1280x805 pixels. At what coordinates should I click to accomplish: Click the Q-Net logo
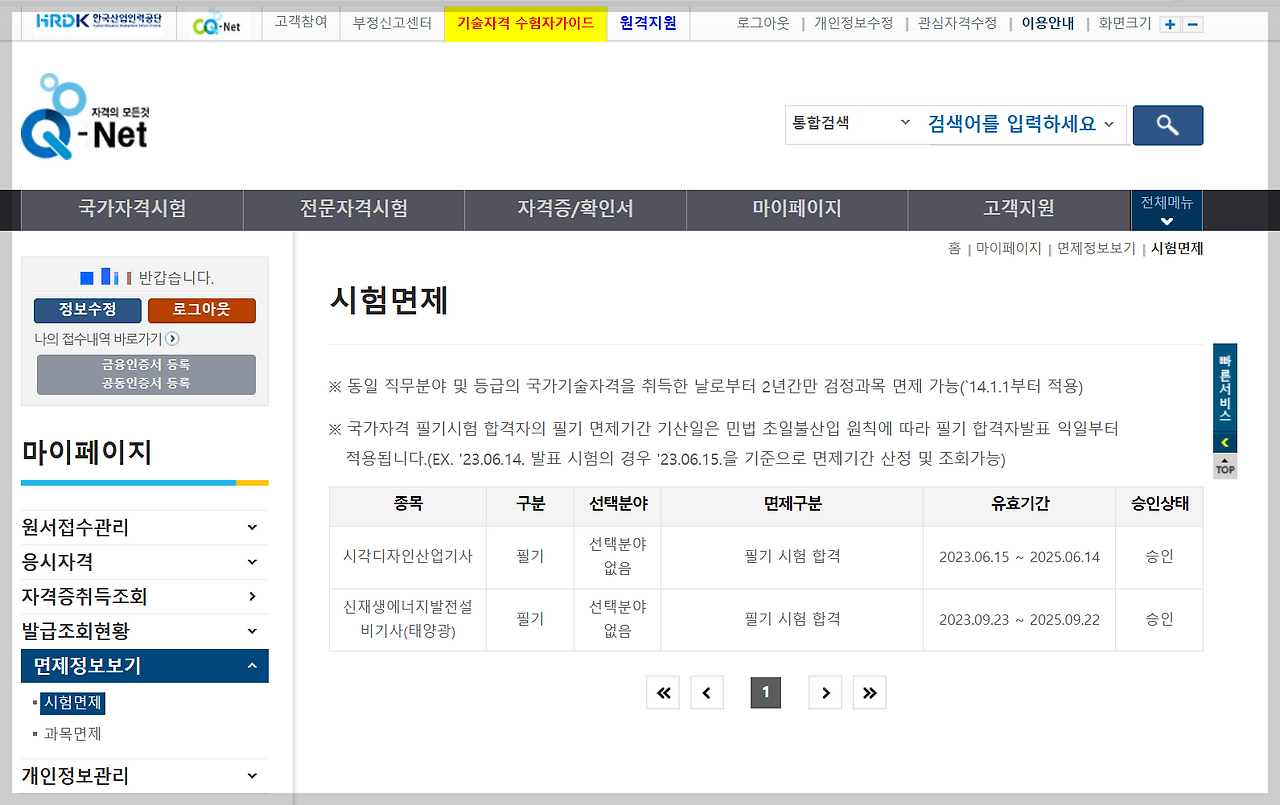point(85,117)
